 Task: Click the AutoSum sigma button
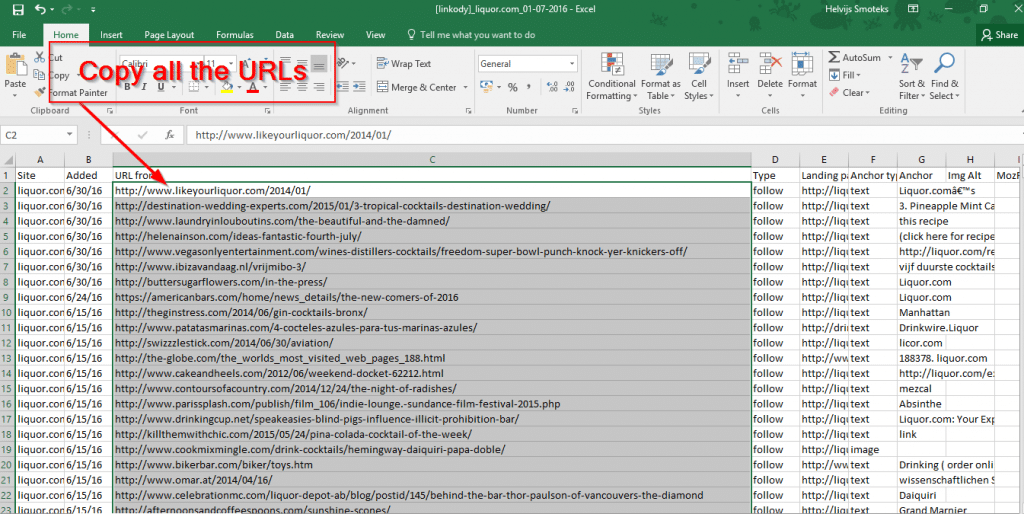coord(834,57)
